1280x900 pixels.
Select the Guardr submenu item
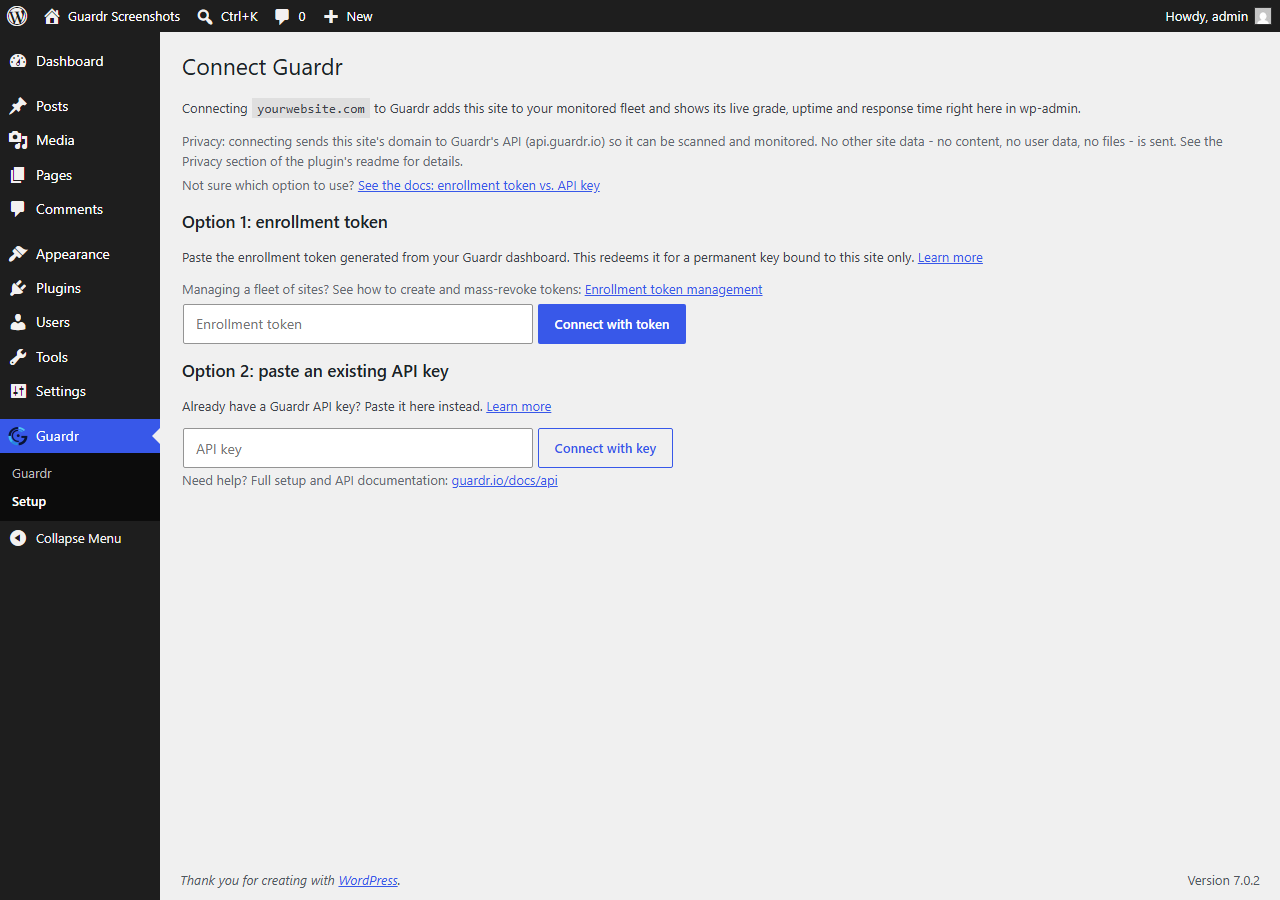pyautogui.click(x=32, y=473)
